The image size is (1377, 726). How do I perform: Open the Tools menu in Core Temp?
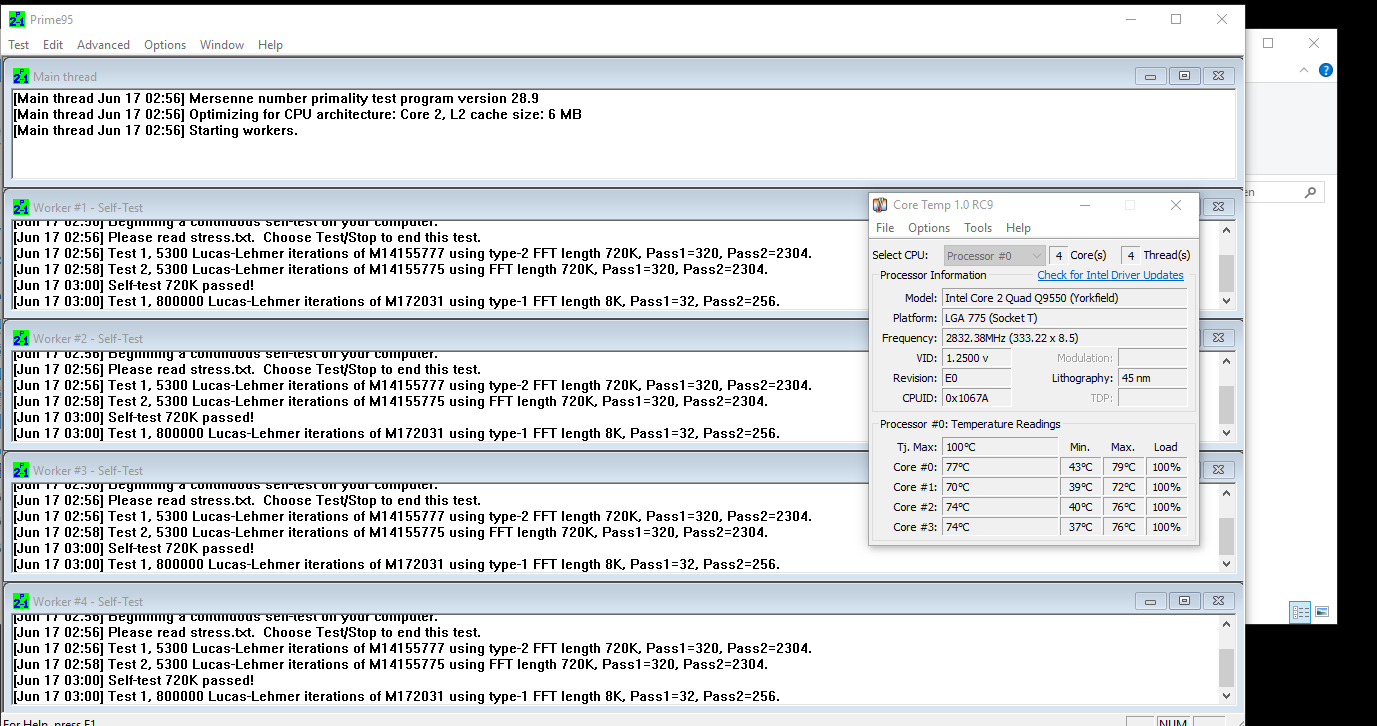[978, 228]
